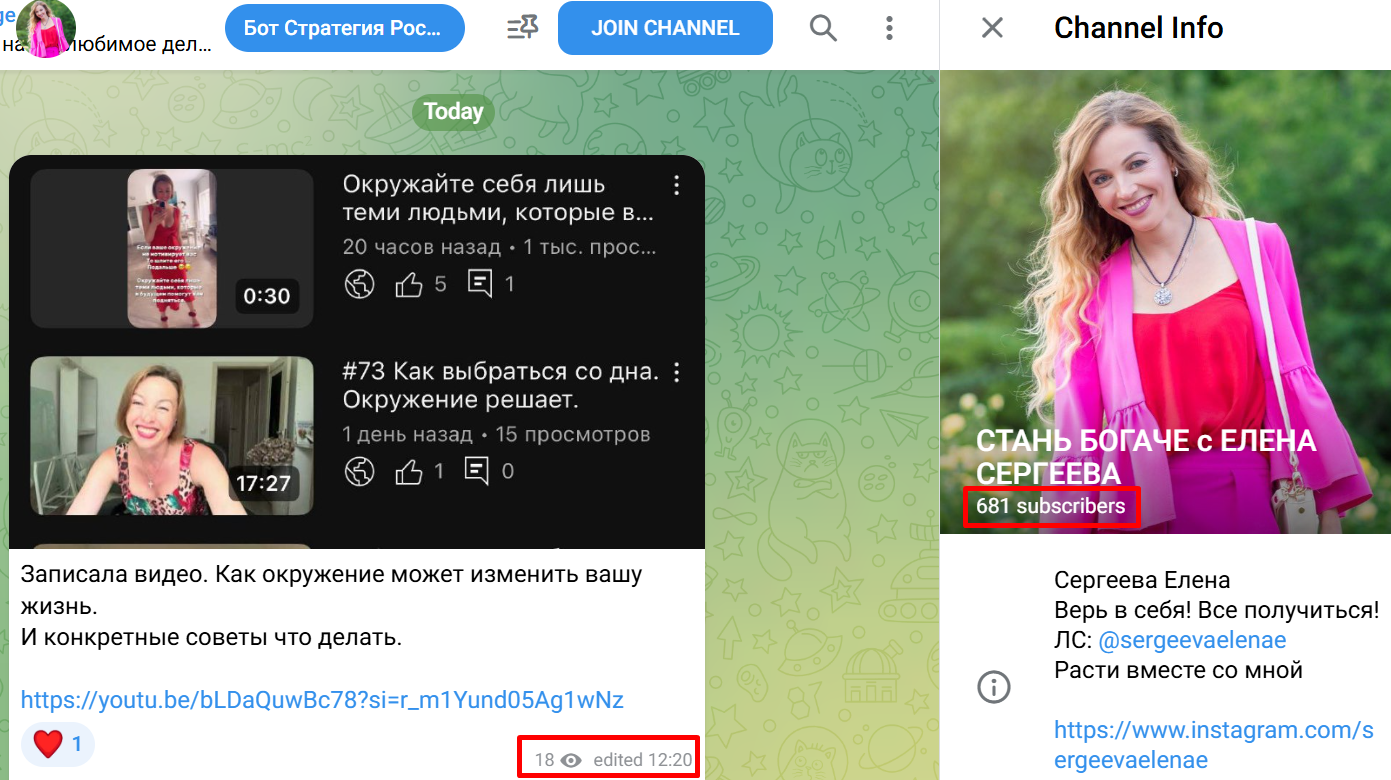
Task: Click the 17:27 video thumbnail
Action: click(x=172, y=436)
